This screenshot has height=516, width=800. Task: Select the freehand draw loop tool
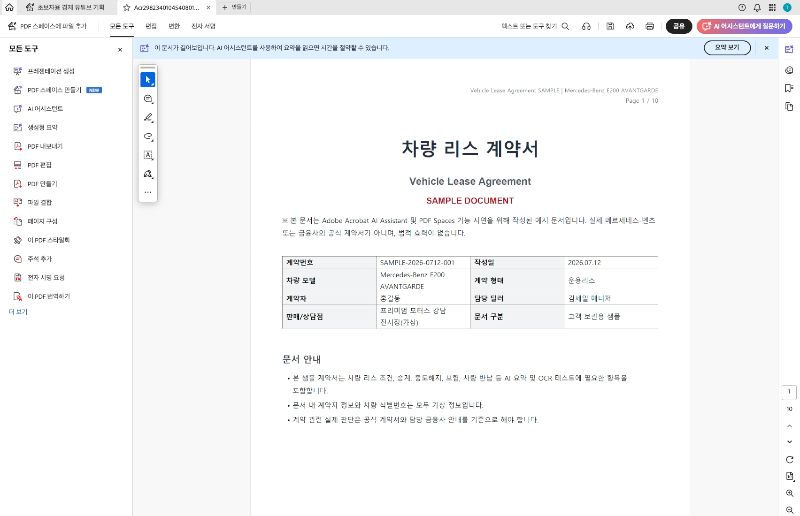point(148,136)
